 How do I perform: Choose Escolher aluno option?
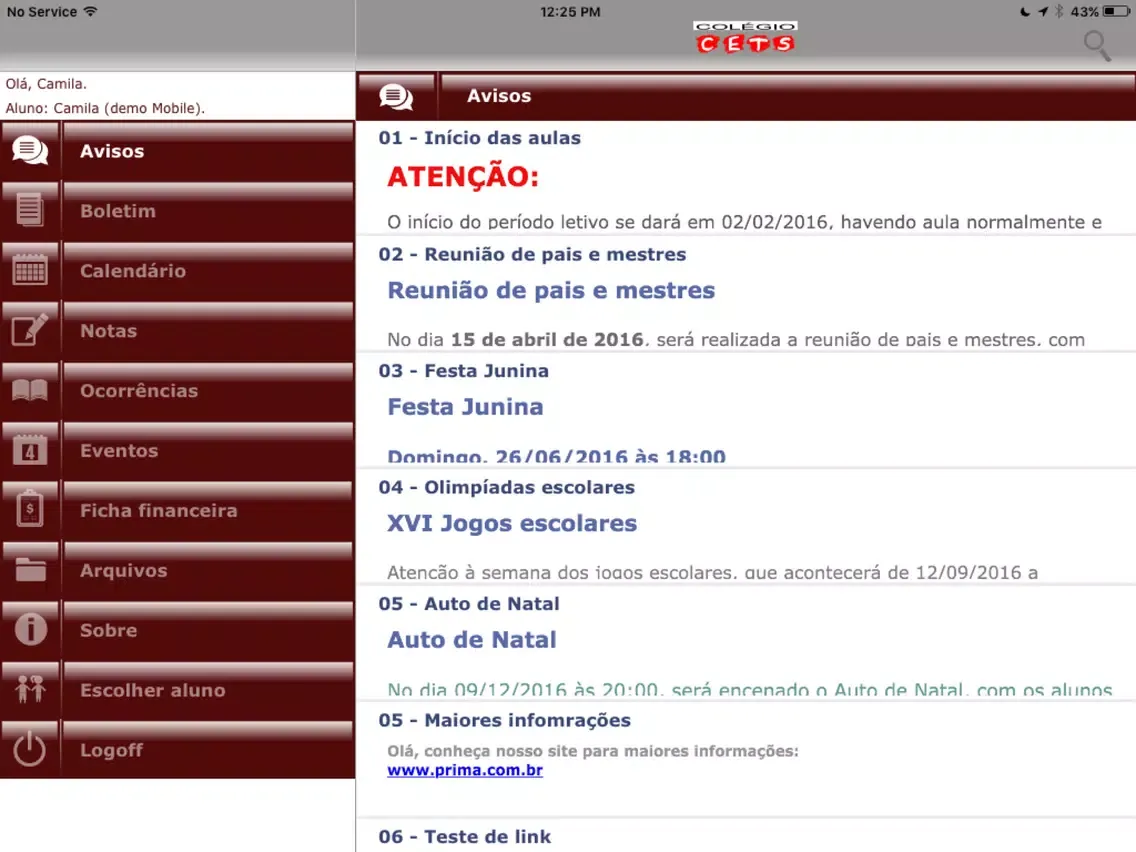coord(178,690)
